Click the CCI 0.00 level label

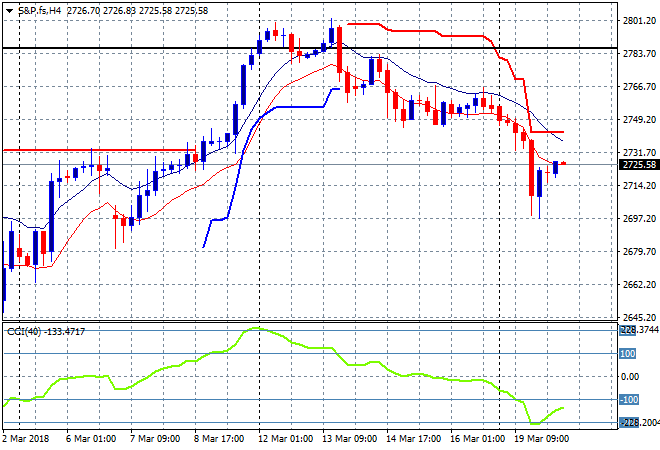[x=630, y=377]
